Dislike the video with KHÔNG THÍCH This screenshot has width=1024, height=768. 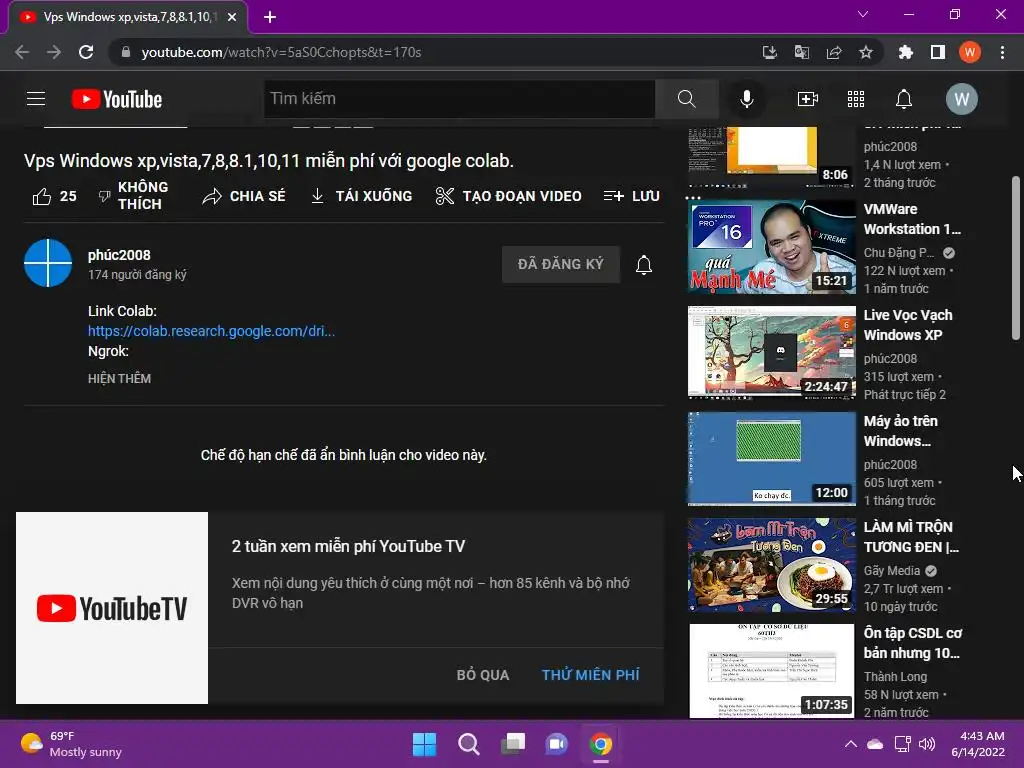tap(133, 195)
